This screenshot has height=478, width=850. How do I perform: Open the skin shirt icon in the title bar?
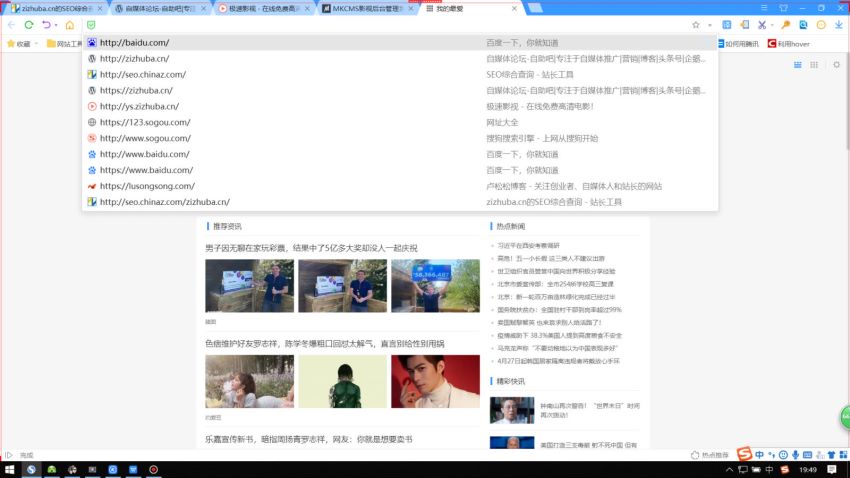pos(783,8)
